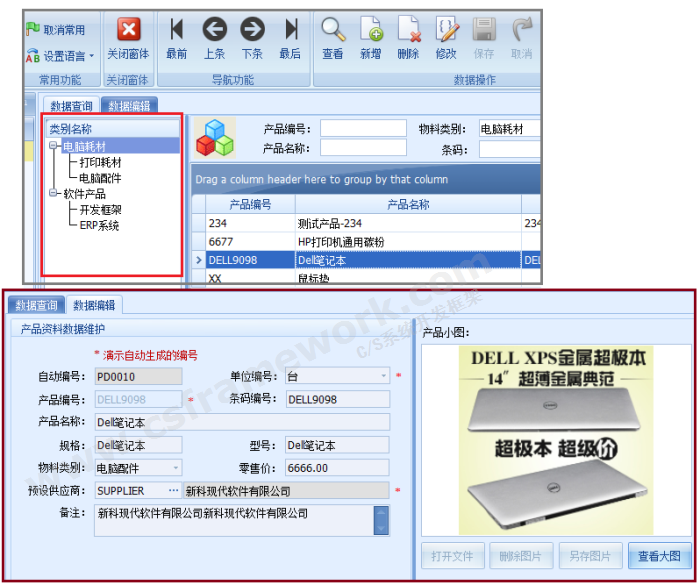Open the 设置语言 dropdown
Viewport: 700px width, 585px height.
(x=60, y=56)
